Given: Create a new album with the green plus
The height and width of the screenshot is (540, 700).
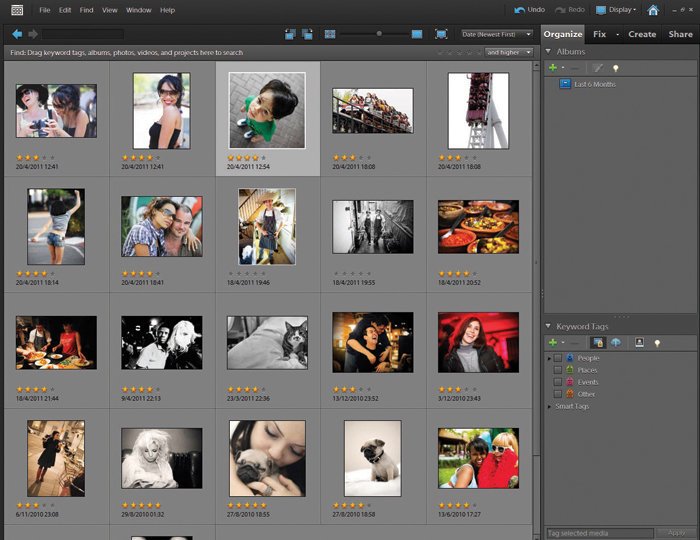Looking at the screenshot, I should (553, 68).
